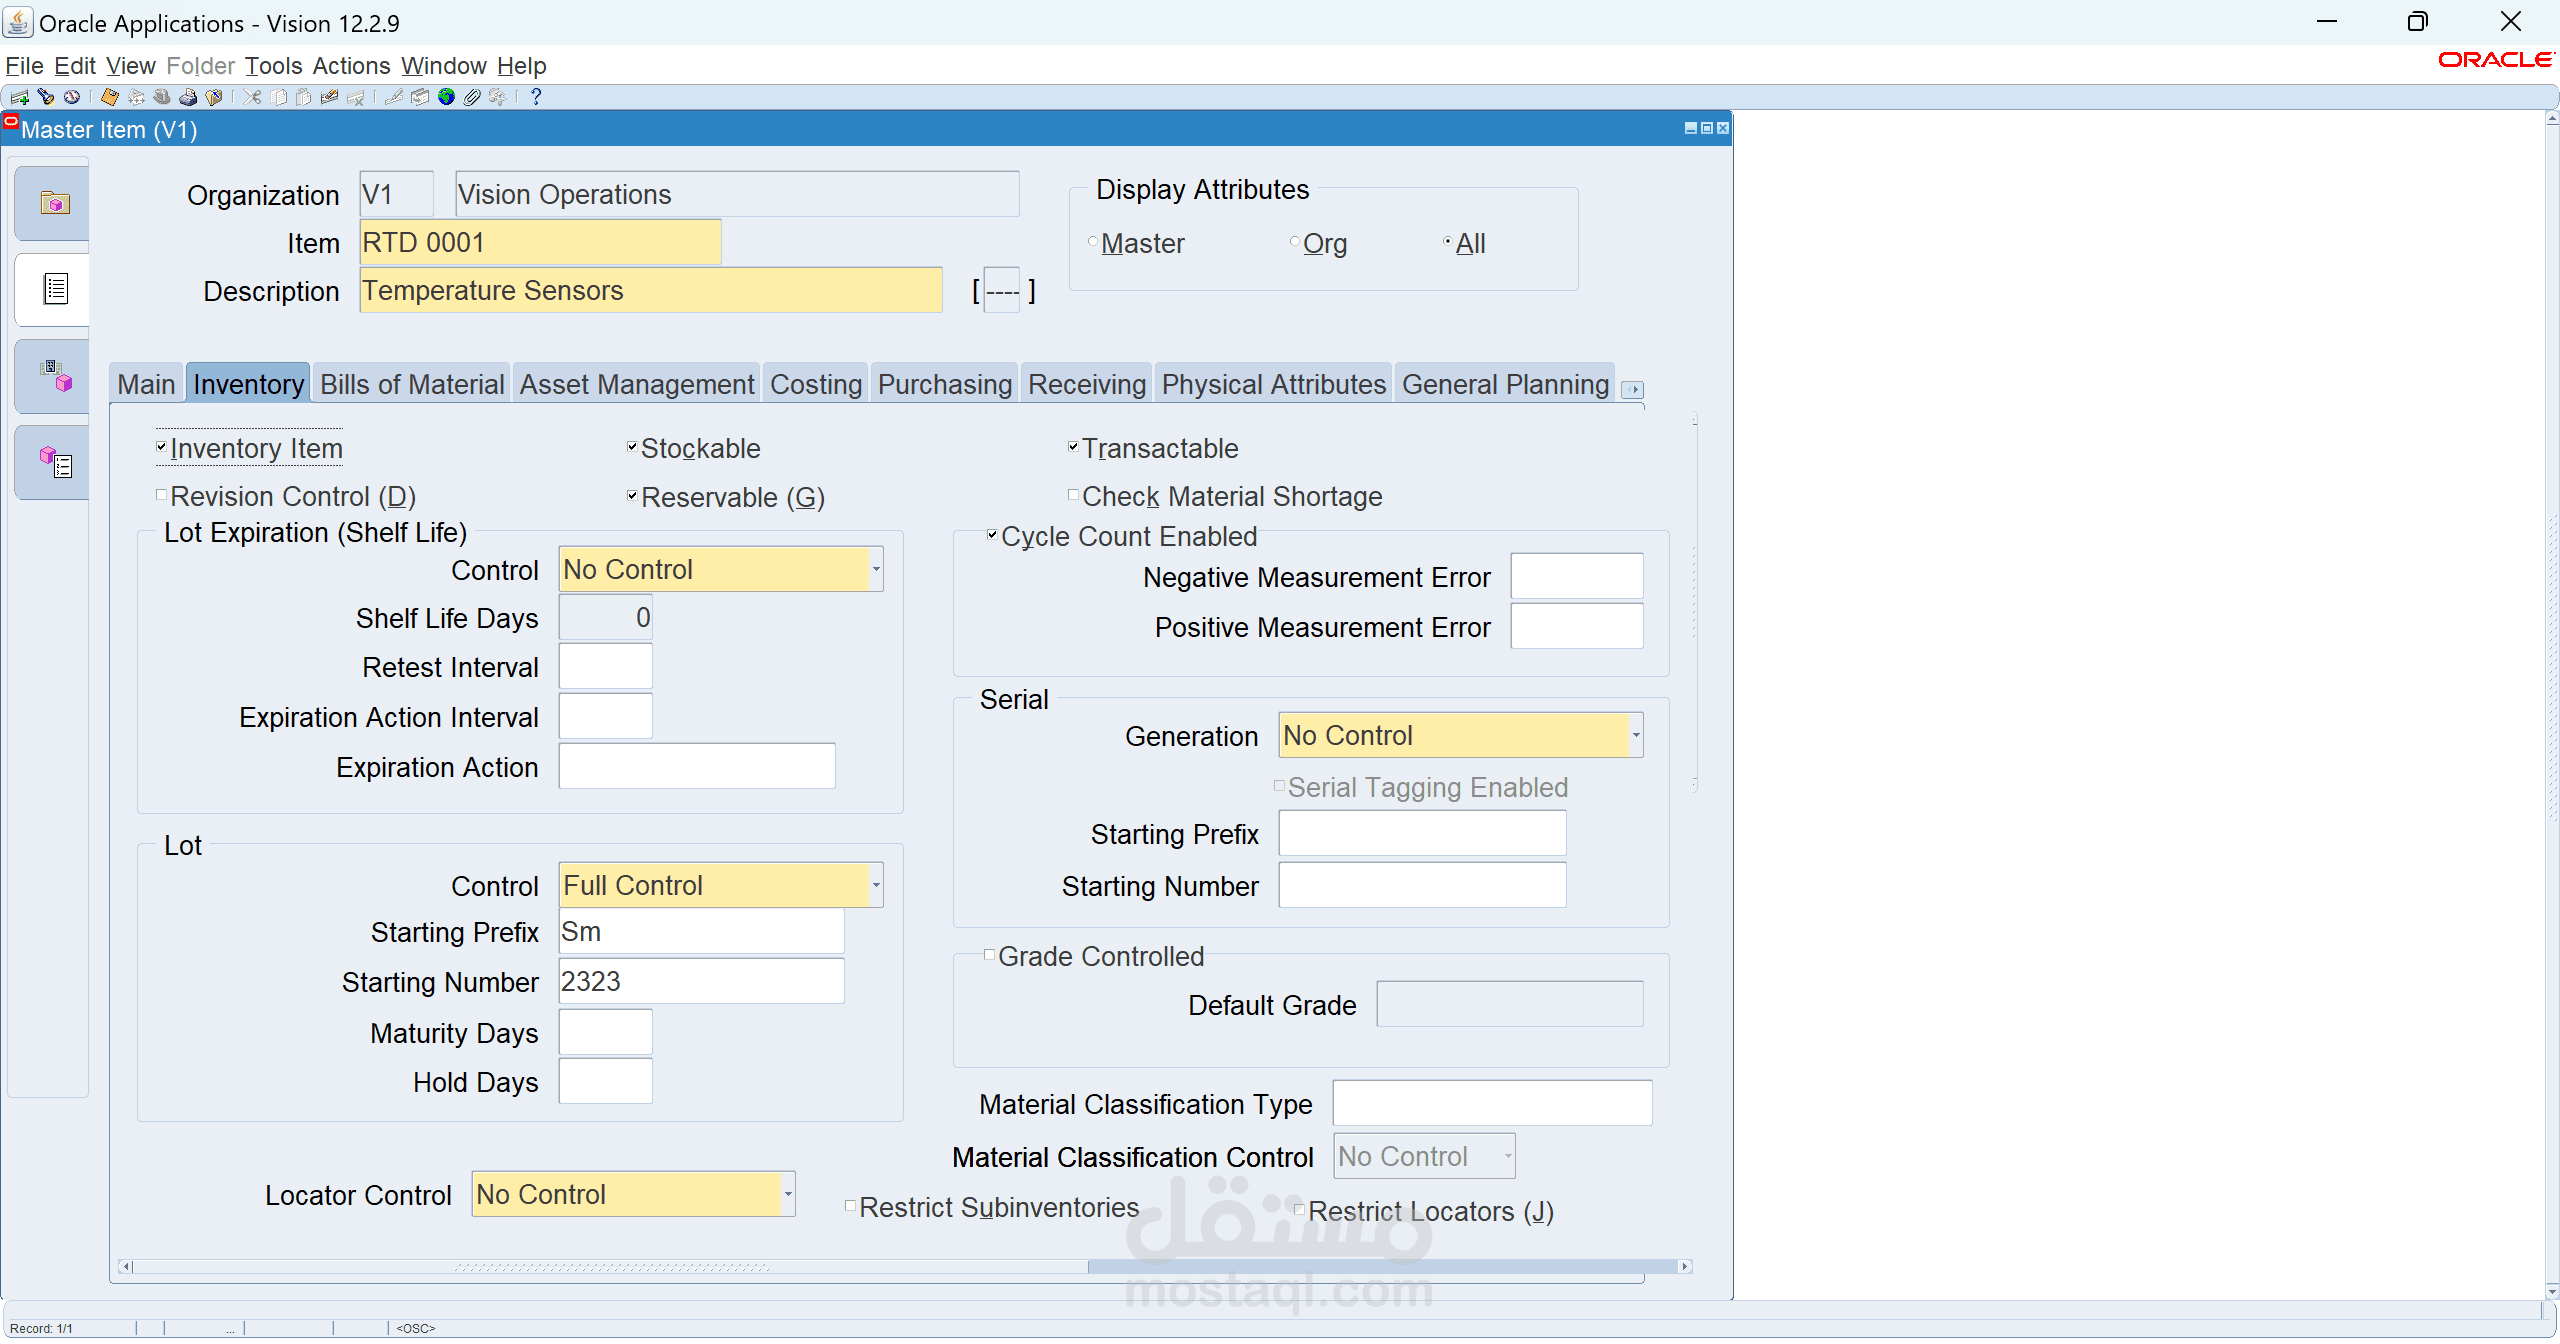Click the Cut scissors icon
The image size is (2560, 1344).
pyautogui.click(x=252, y=97)
